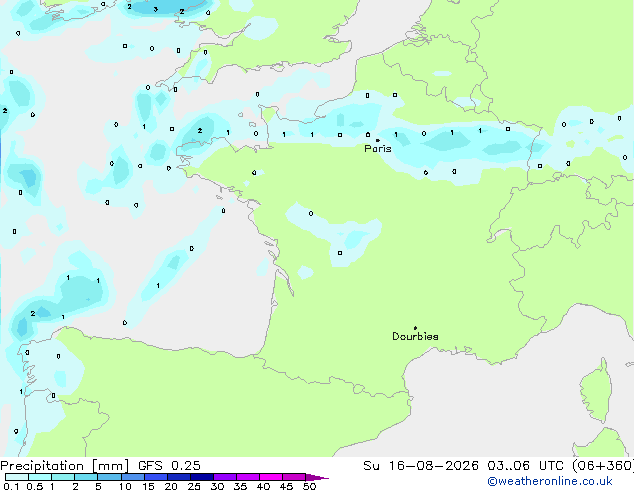Click the legend value "0.1"

[x=11, y=486]
